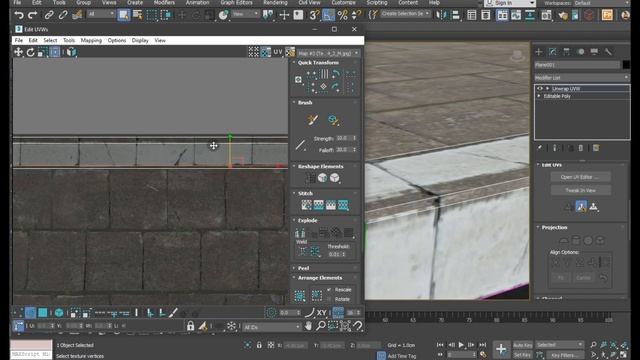This screenshot has width=640, height=360.
Task: Click the Set Key button
Action: coord(522,355)
